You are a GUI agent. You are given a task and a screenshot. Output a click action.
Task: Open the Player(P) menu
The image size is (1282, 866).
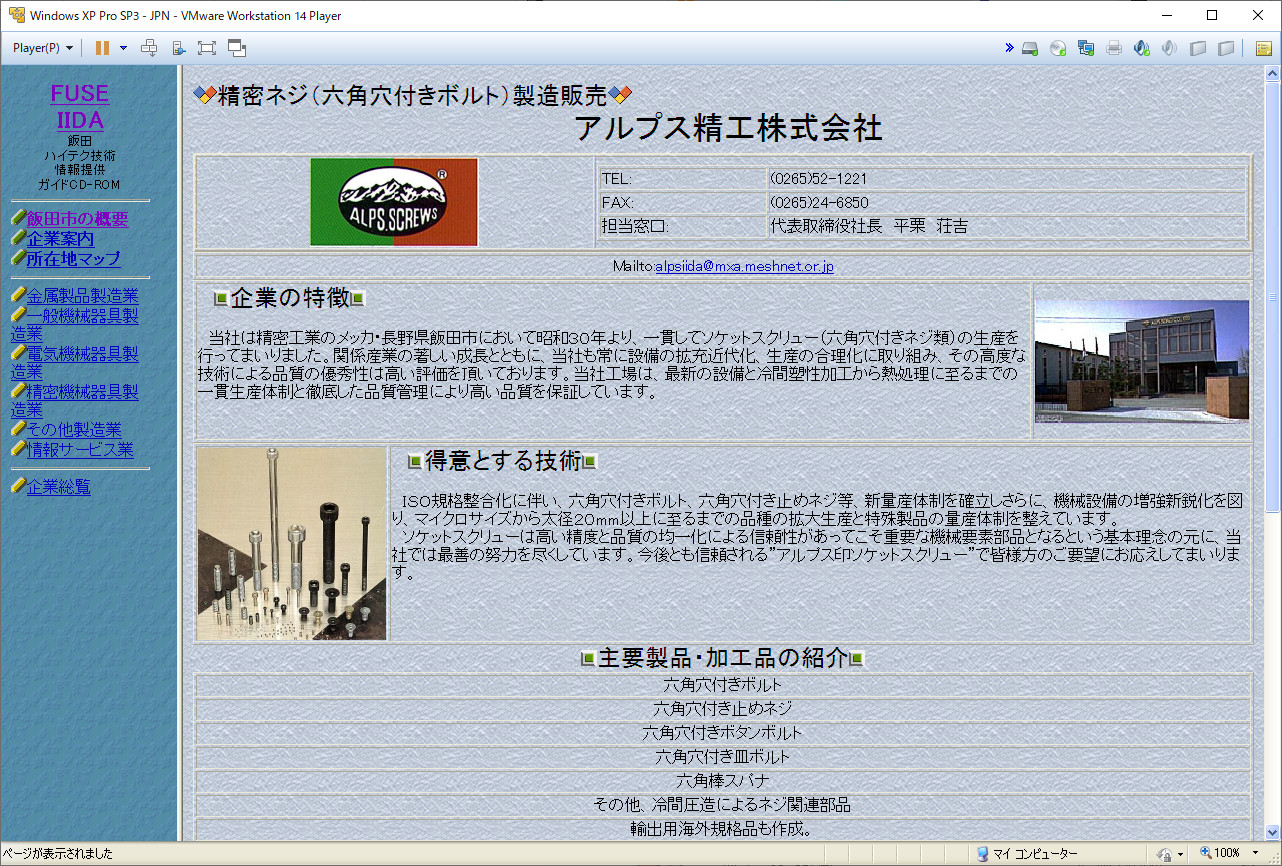pos(43,48)
